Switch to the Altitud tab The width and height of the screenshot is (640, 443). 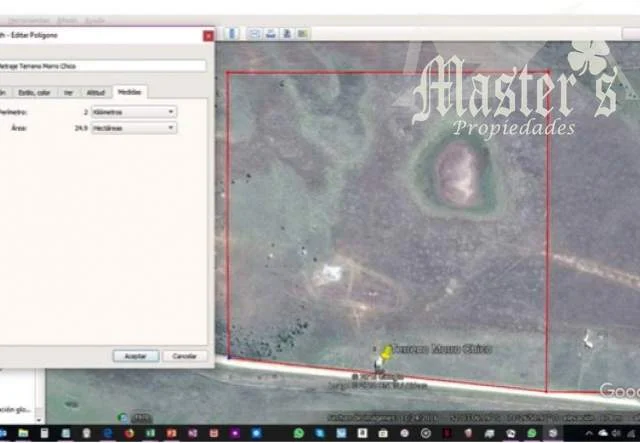[x=96, y=93]
